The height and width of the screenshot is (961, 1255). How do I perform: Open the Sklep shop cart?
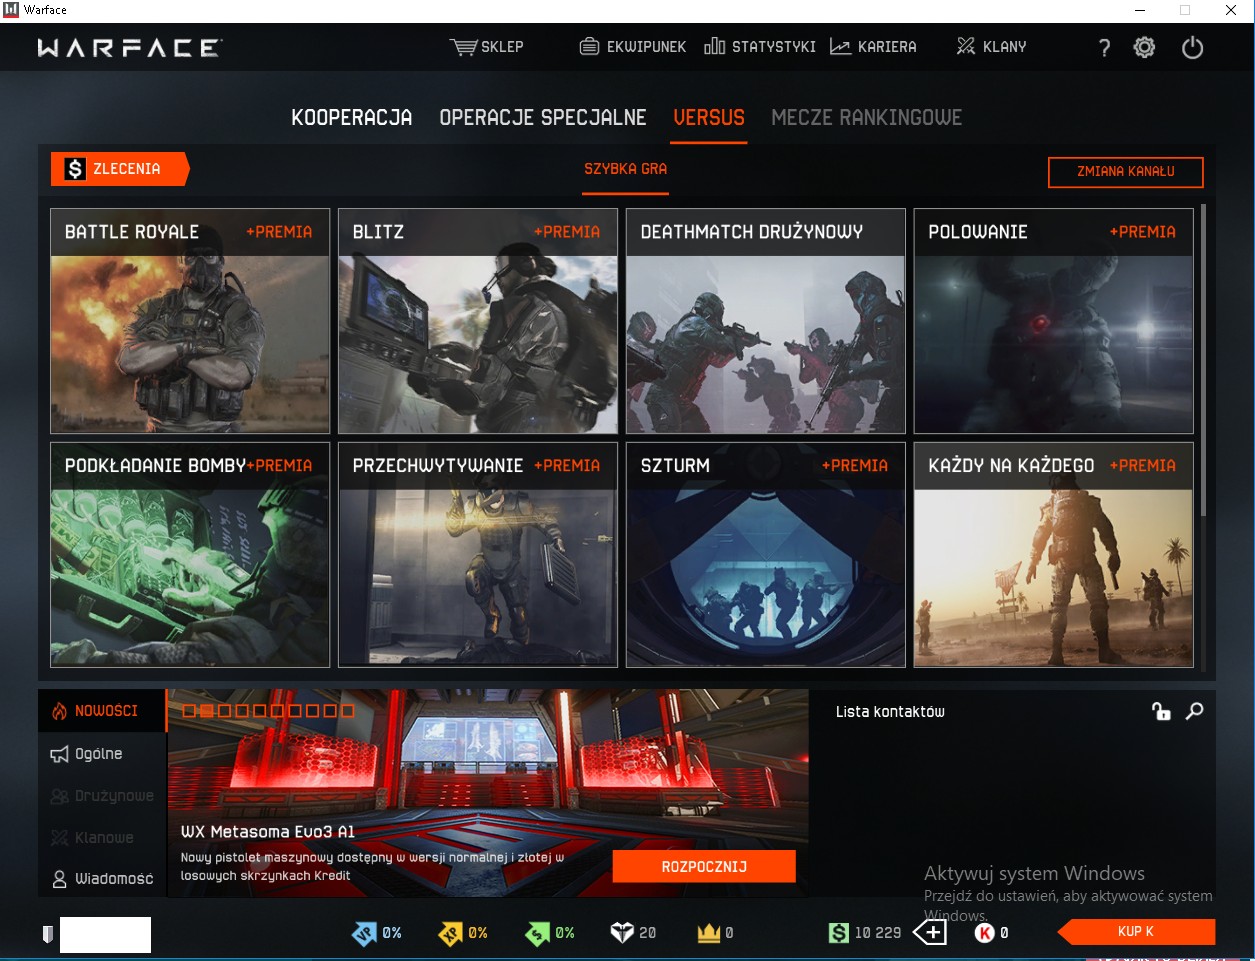486,47
